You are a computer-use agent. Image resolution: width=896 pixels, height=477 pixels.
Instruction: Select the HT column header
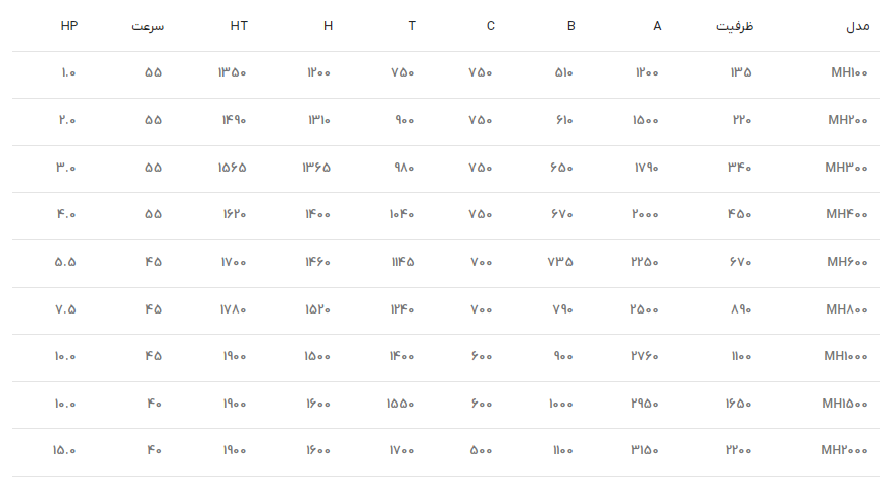[239, 26]
